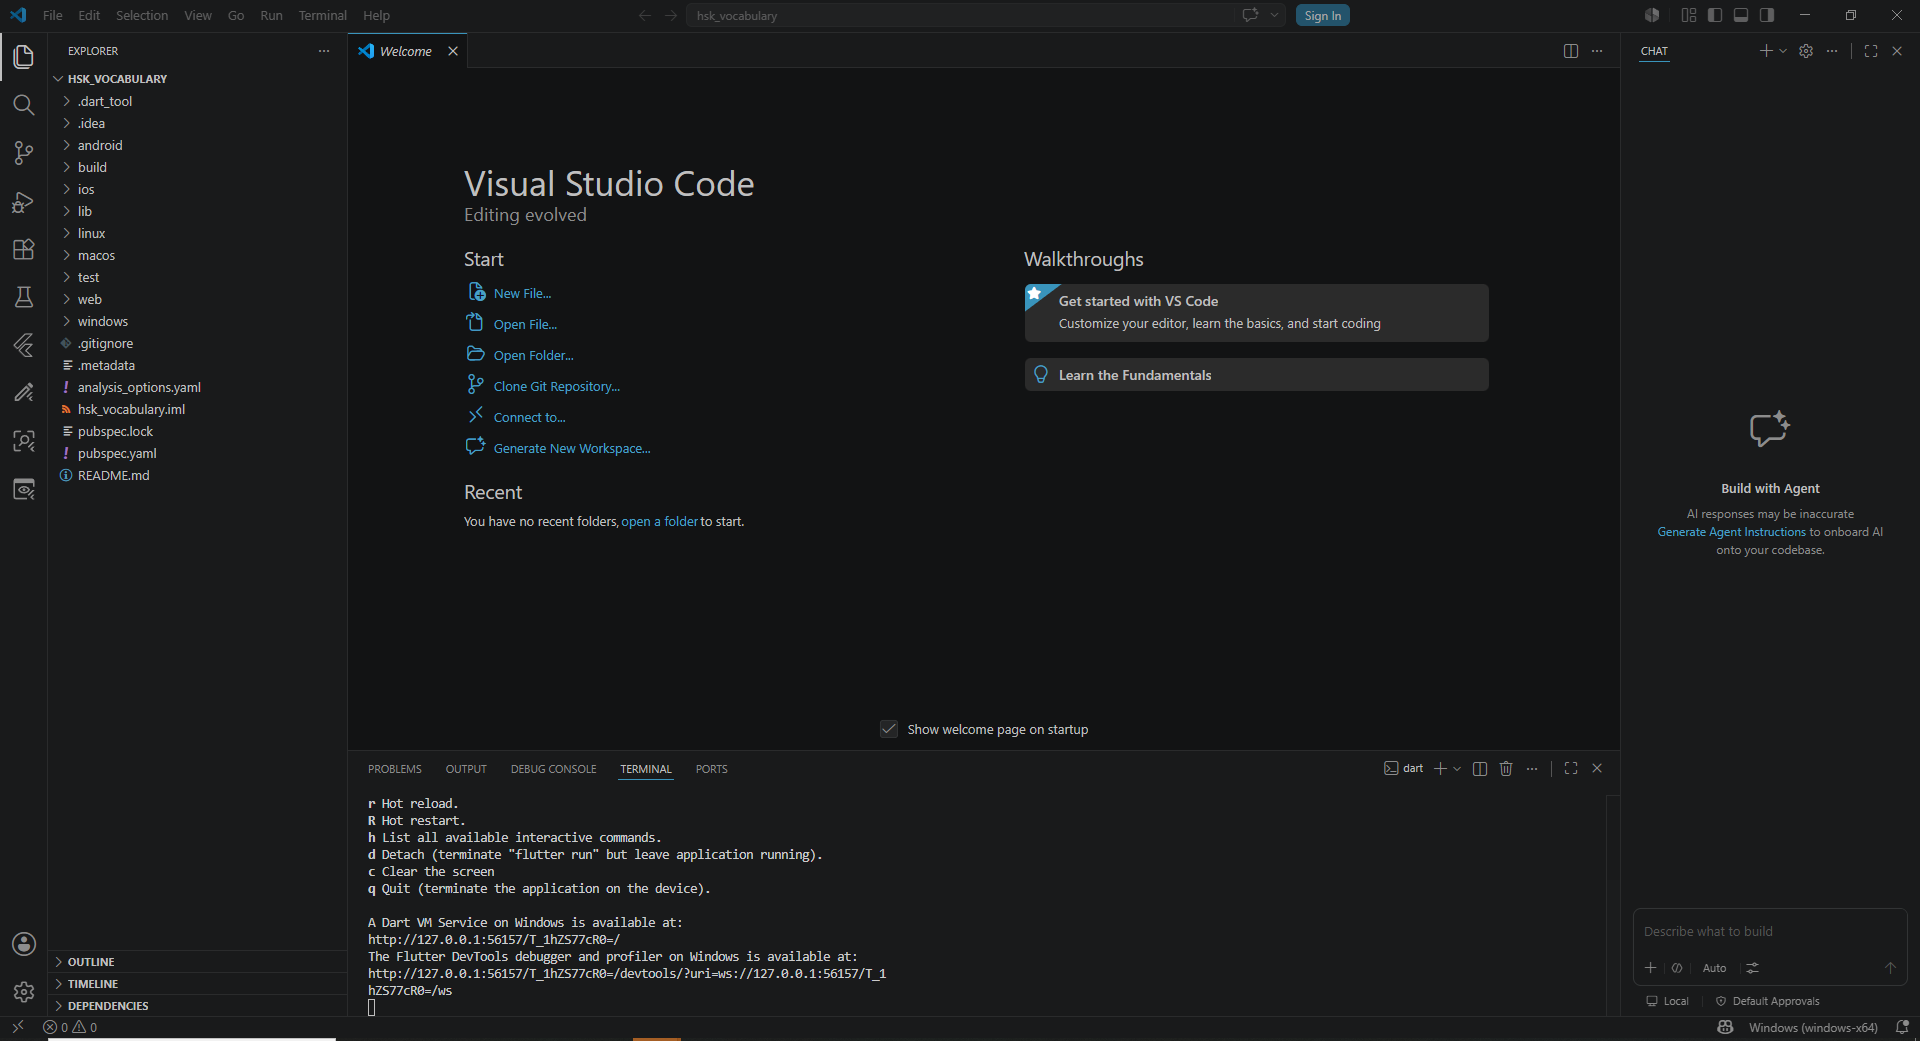Screen dimensions: 1920x1041
Task: Open the Auto model picker in chat
Action: tap(1714, 968)
